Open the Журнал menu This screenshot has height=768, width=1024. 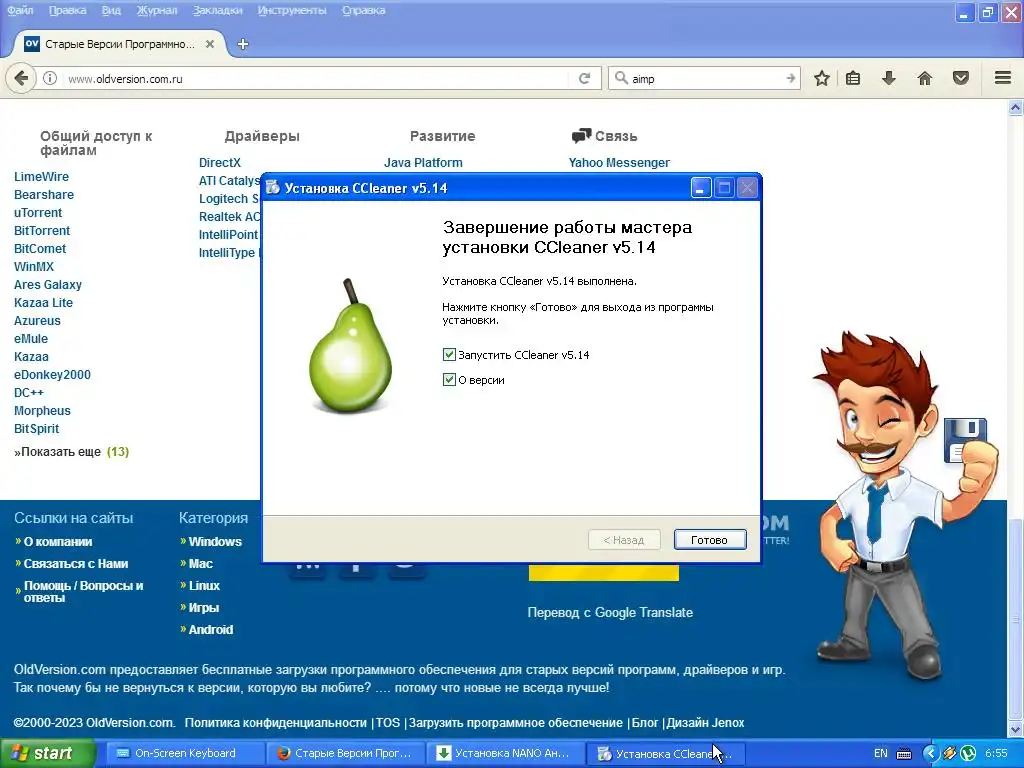tap(157, 10)
